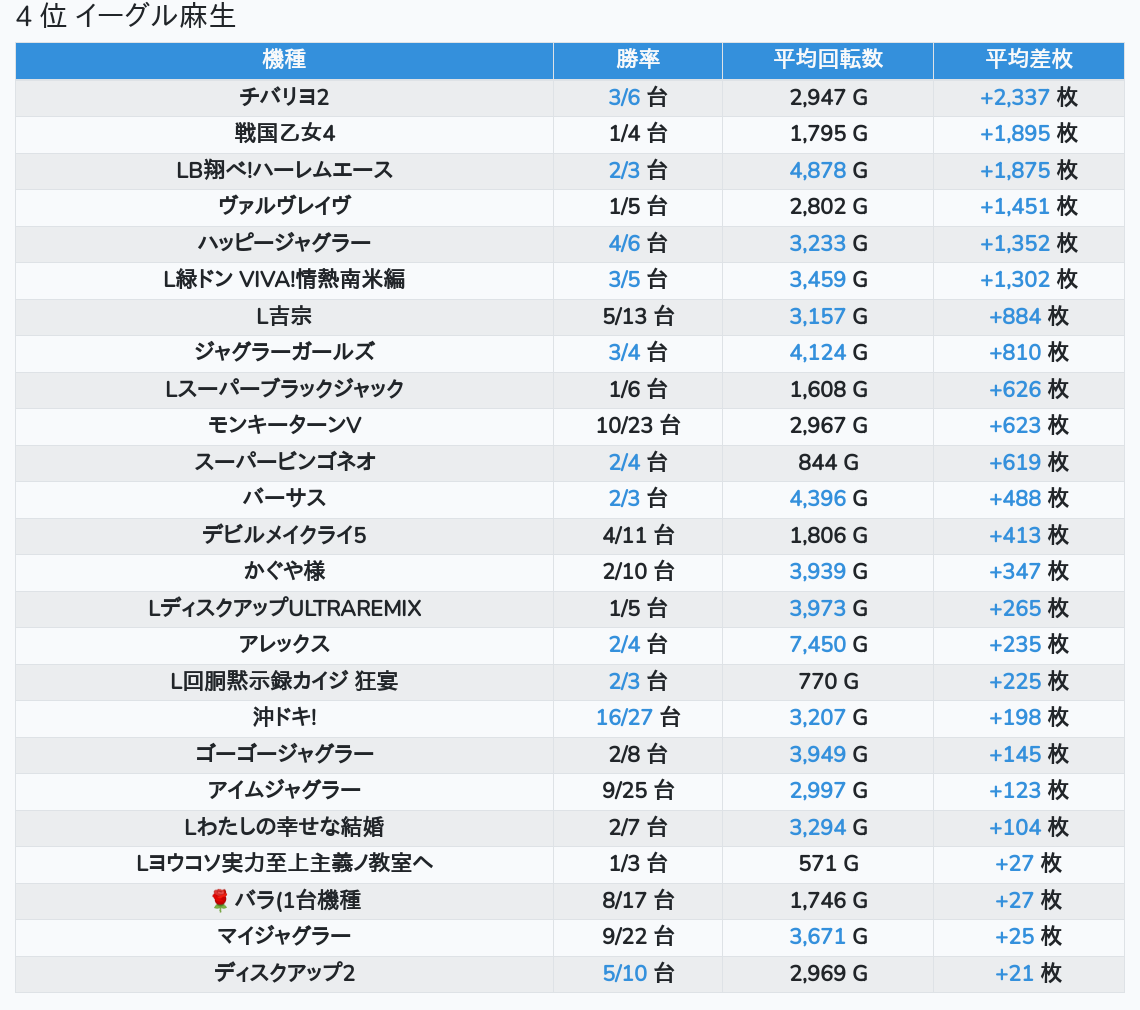Select the +1,451 枚 difference
1140x1010 pixels.
1029,207
